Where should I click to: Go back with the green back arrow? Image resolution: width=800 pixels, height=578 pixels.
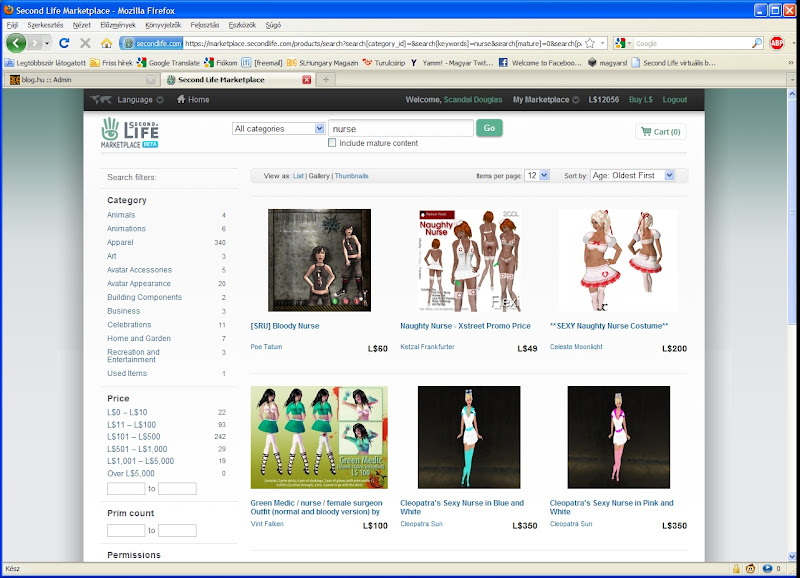[16, 43]
